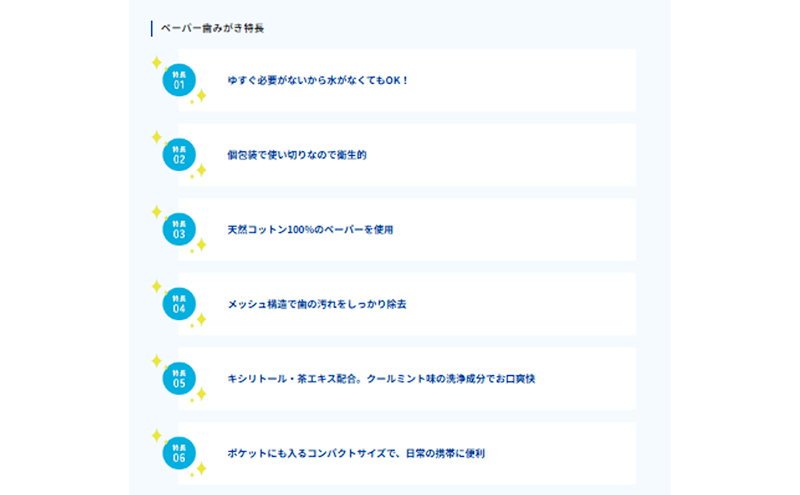
Task: Click the upper-left yellow sparkle beside badge 01
Action: coord(156,62)
